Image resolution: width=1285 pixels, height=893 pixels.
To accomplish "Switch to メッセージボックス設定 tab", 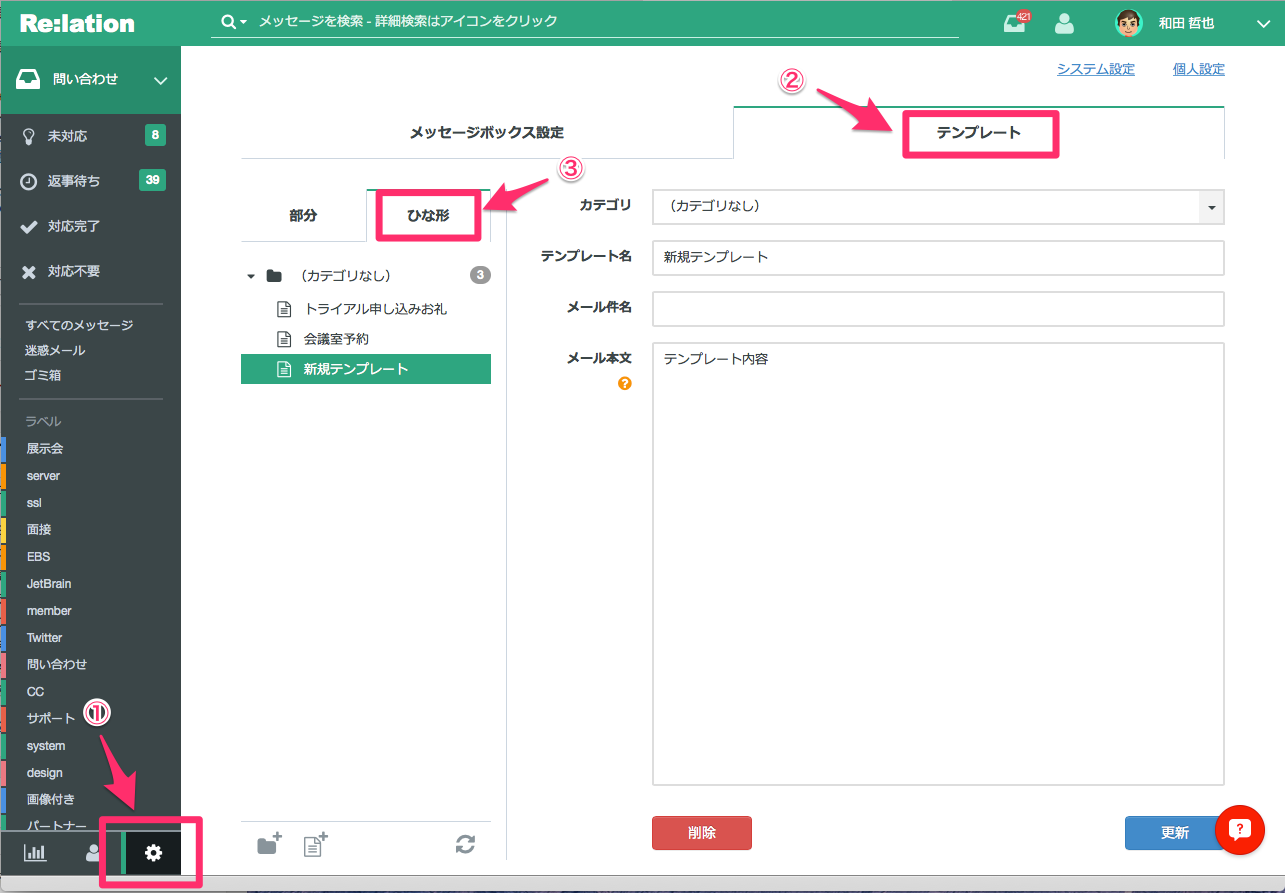I will tap(487, 132).
